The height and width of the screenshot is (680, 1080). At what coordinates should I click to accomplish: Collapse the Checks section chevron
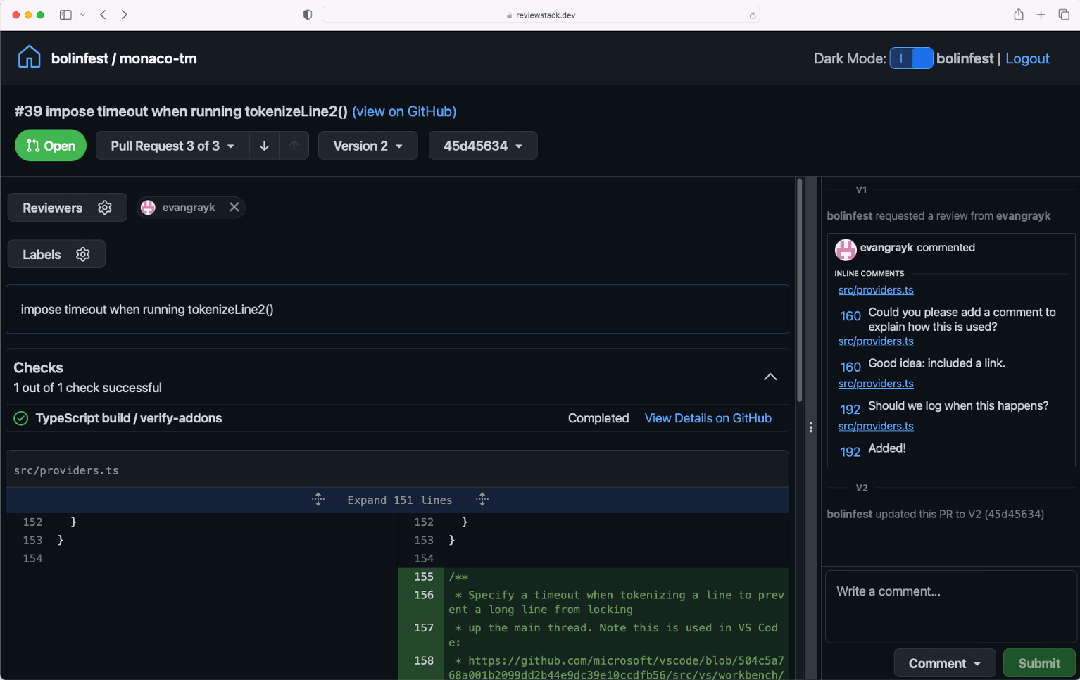tap(771, 377)
